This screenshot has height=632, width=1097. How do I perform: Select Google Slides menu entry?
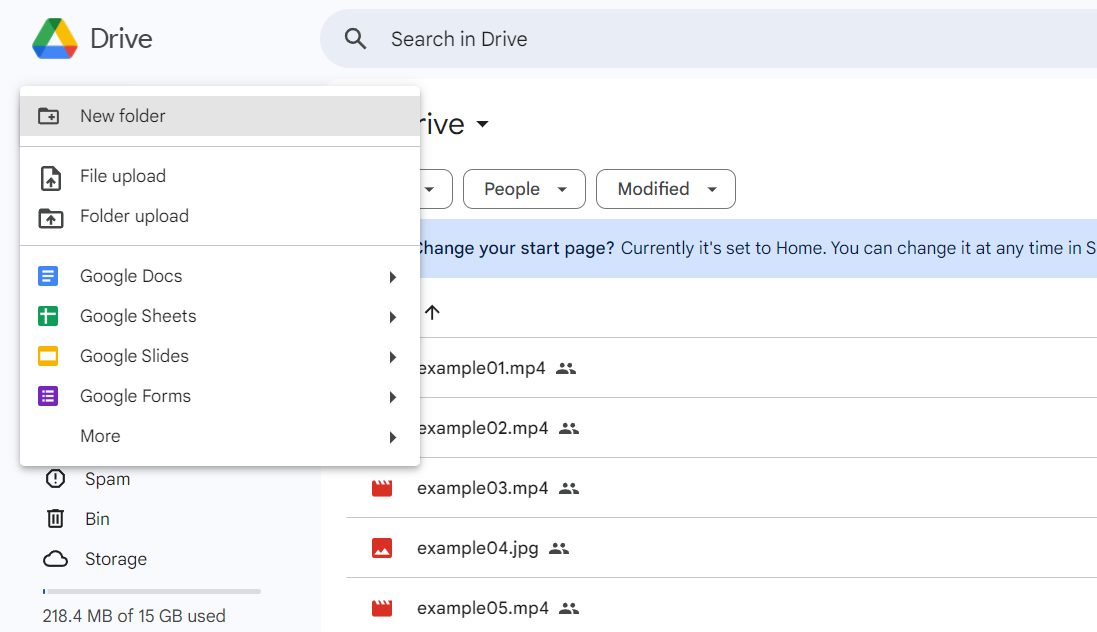click(x=220, y=356)
